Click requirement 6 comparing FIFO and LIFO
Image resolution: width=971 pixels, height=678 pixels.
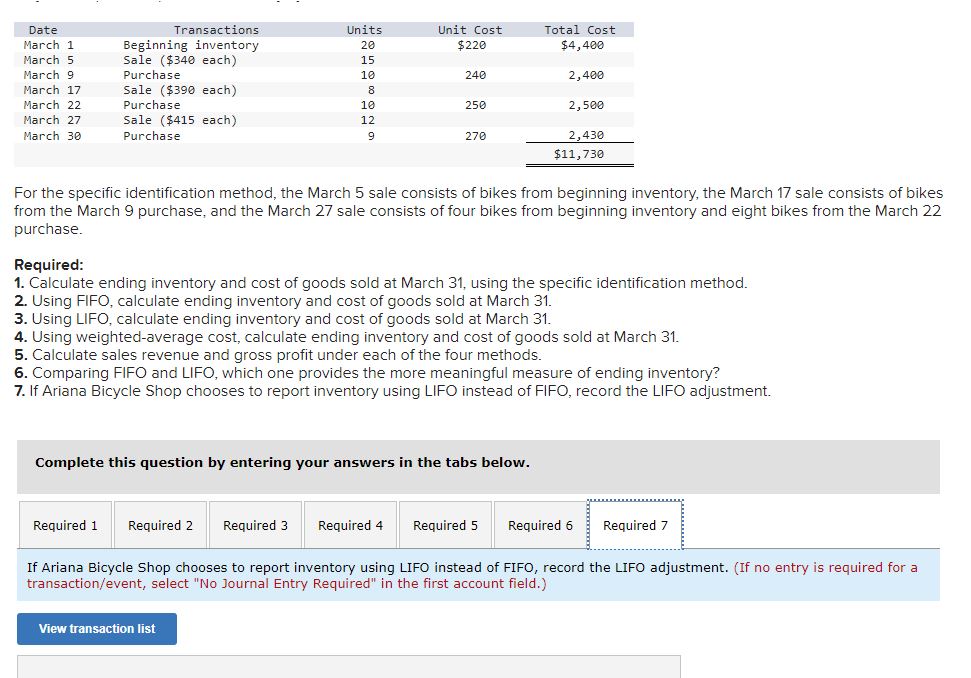(367, 373)
